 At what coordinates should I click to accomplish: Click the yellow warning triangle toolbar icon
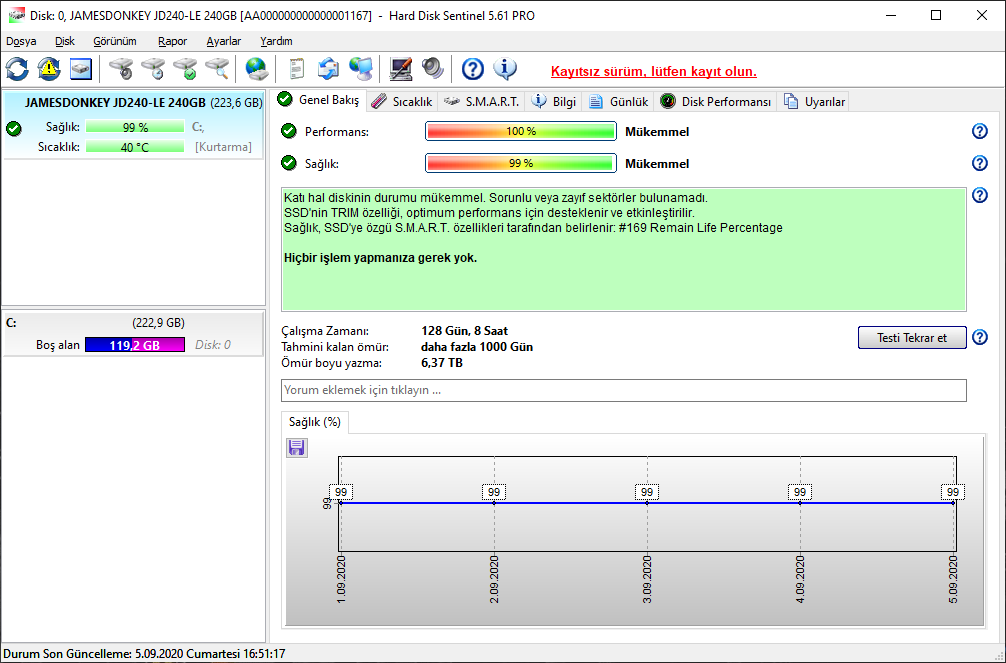49,69
